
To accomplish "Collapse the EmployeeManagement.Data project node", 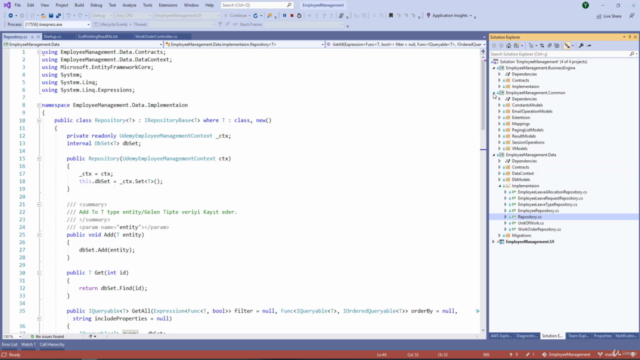I will (494, 155).
